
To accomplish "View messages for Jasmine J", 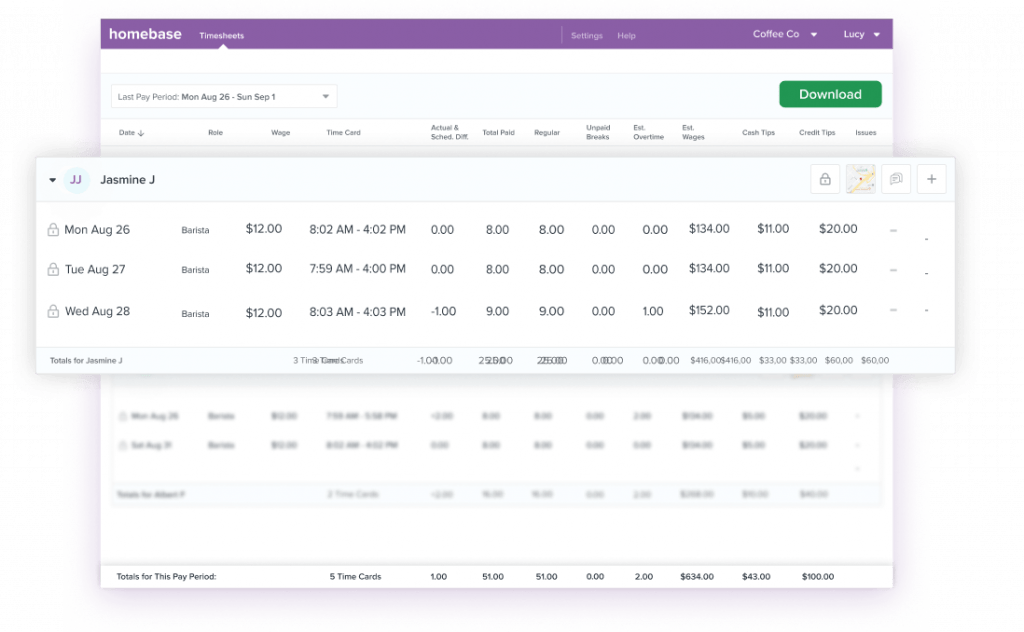I will 896,178.
